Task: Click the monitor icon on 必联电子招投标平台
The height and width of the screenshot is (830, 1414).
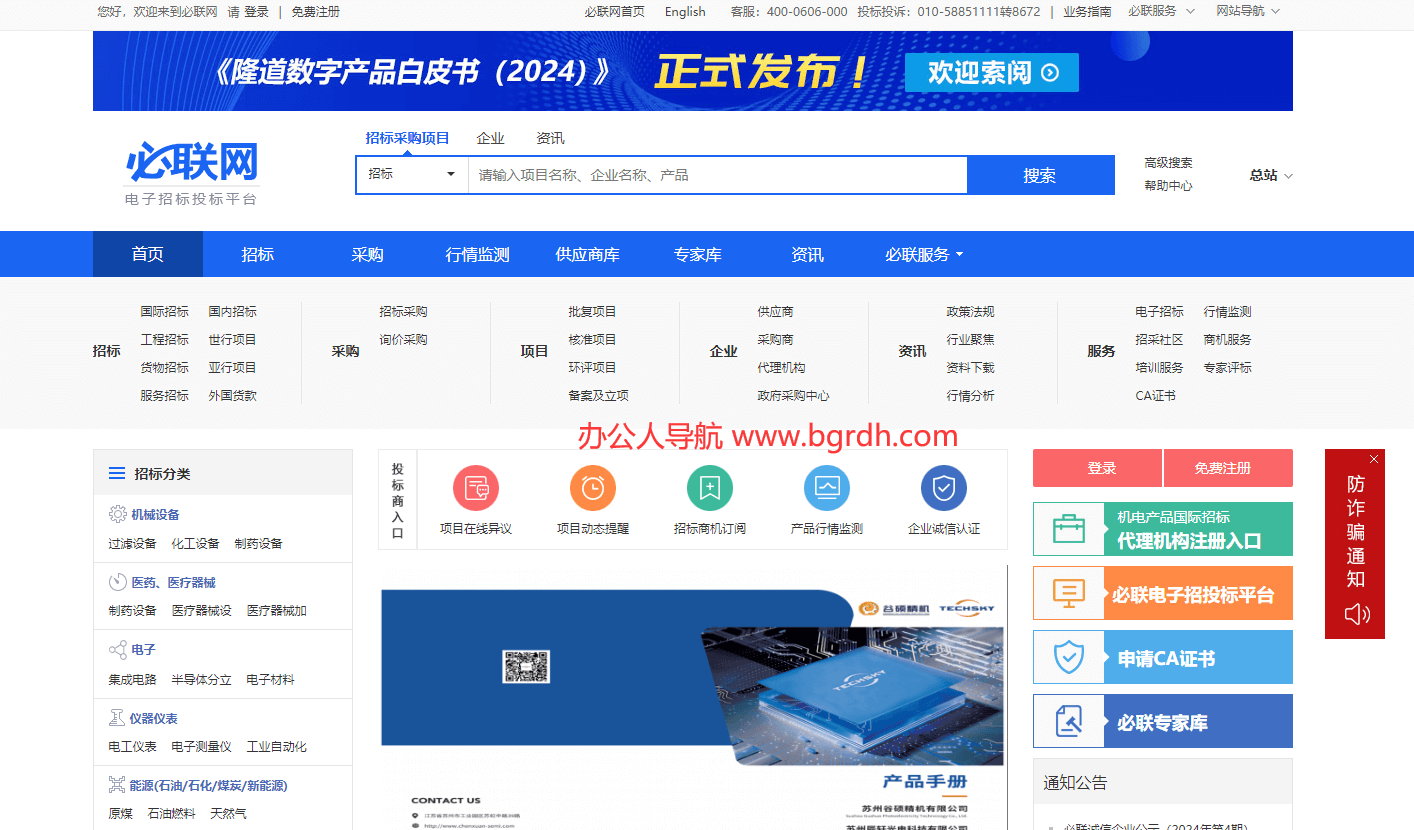Action: click(1069, 592)
